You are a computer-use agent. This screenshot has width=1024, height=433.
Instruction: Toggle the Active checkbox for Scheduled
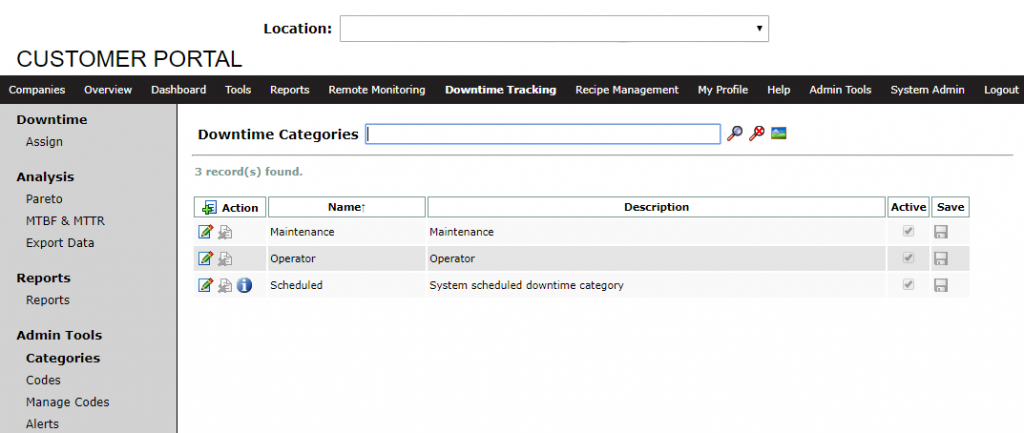pos(908,285)
